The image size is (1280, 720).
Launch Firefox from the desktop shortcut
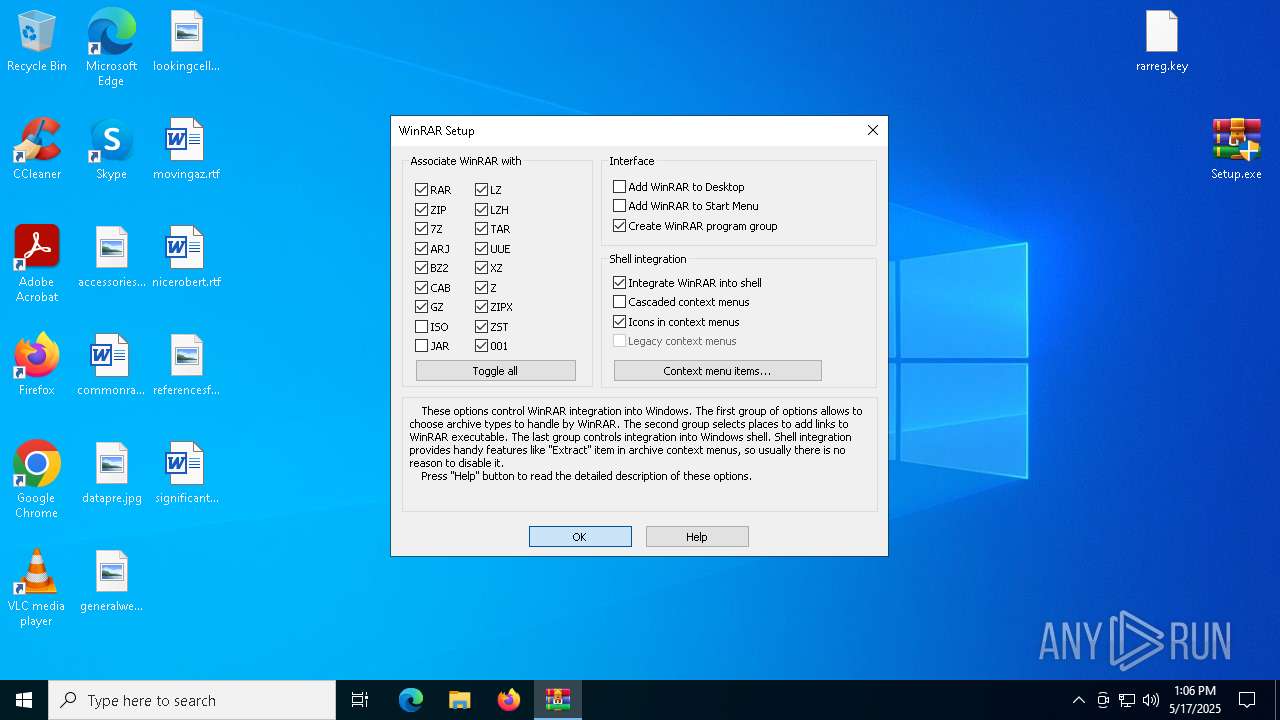(x=37, y=366)
